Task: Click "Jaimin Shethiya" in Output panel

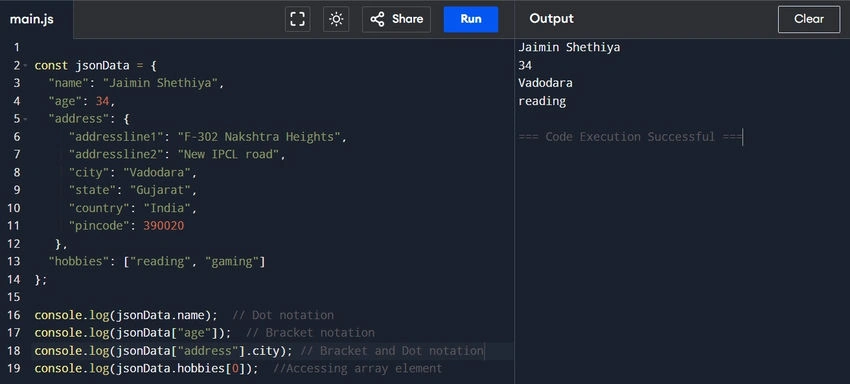Action: click(569, 48)
